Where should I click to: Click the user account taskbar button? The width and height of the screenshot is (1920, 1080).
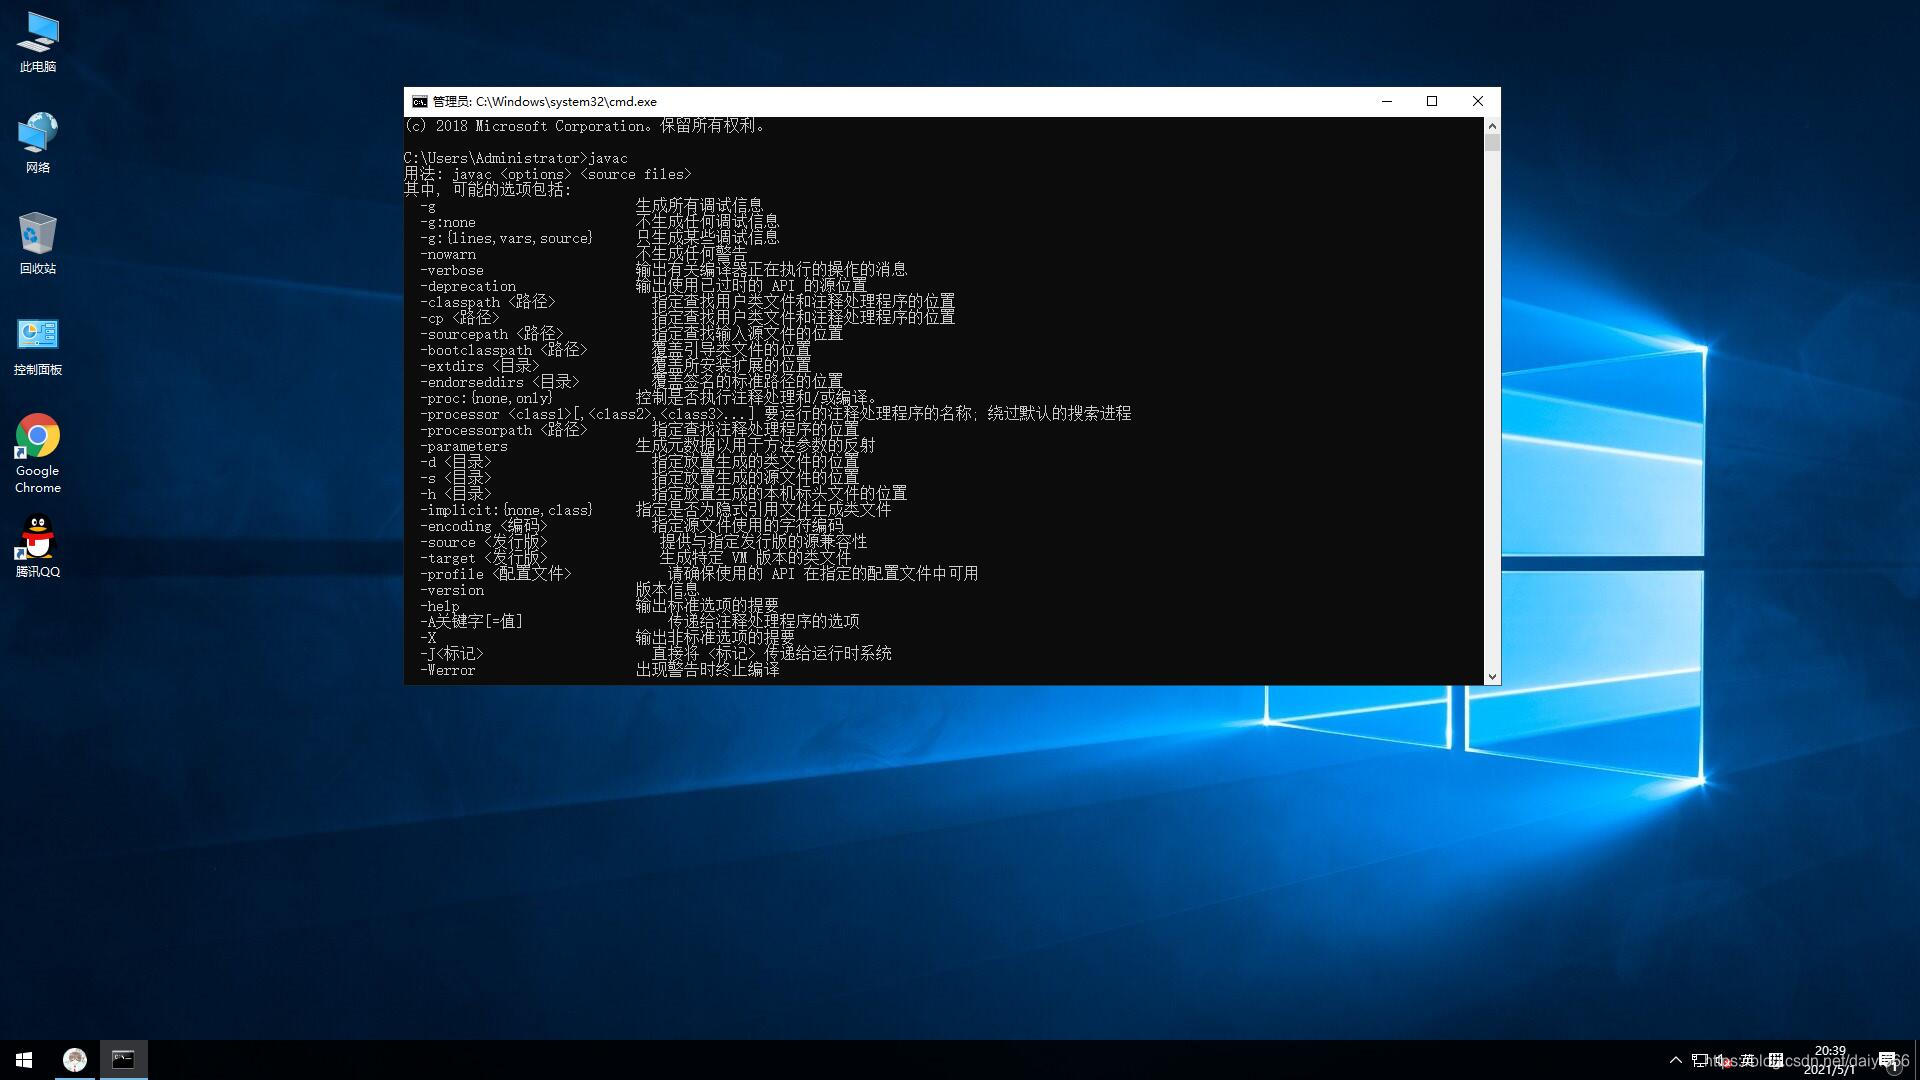(x=74, y=1059)
